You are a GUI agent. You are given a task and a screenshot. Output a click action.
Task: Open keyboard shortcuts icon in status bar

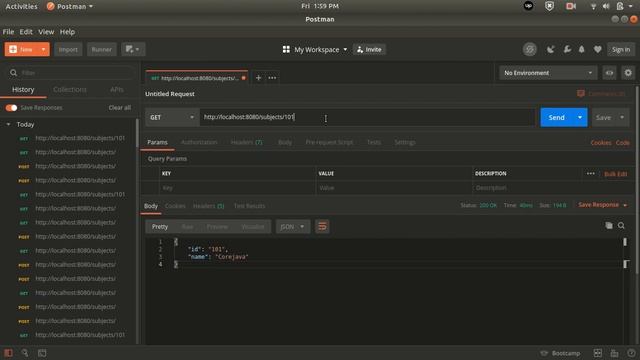click(x=614, y=353)
